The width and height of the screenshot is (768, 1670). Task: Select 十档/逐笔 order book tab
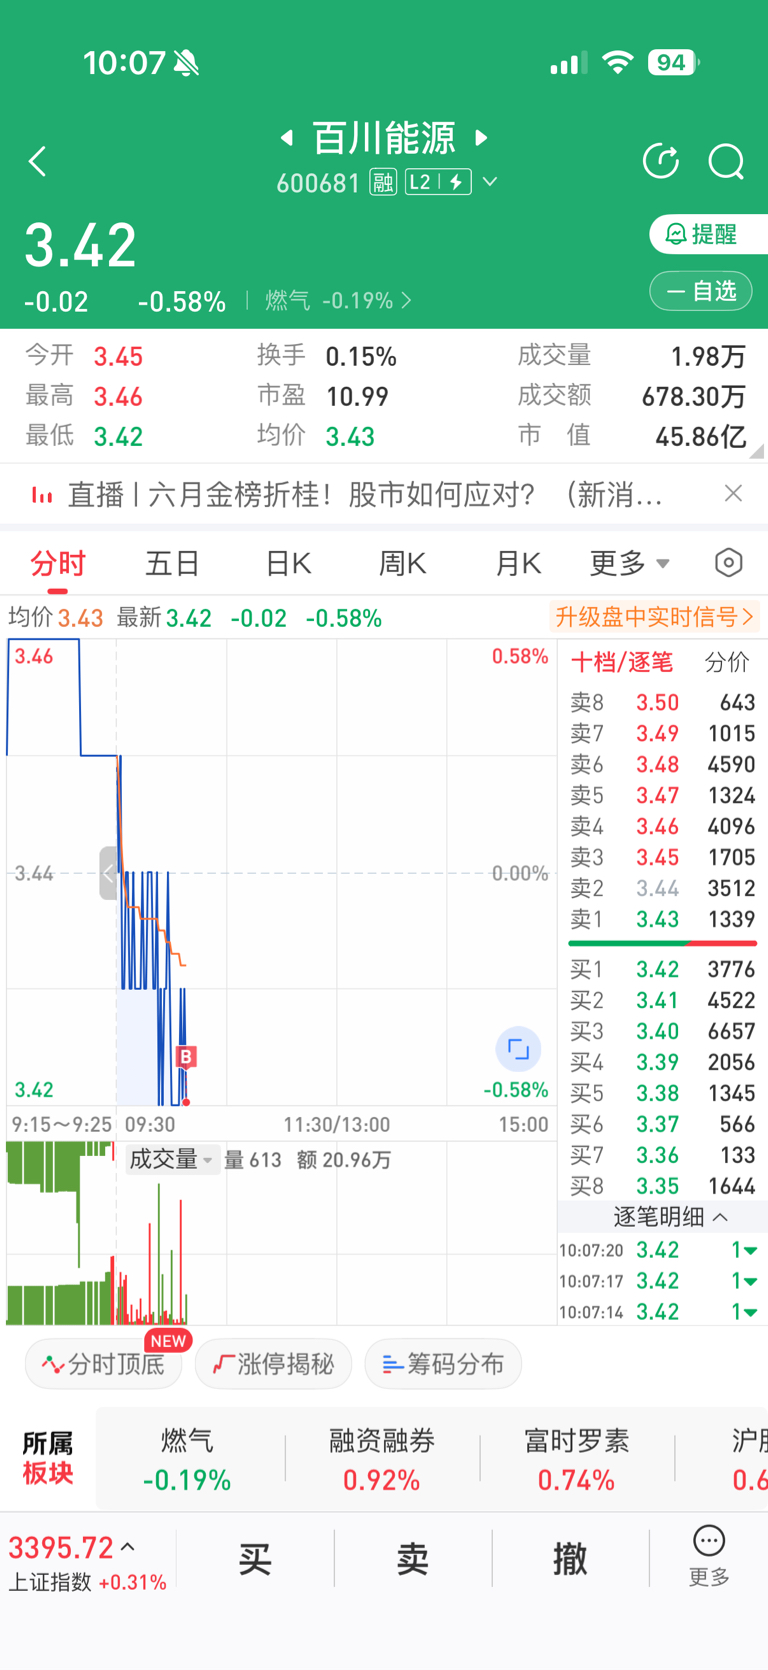point(621,662)
